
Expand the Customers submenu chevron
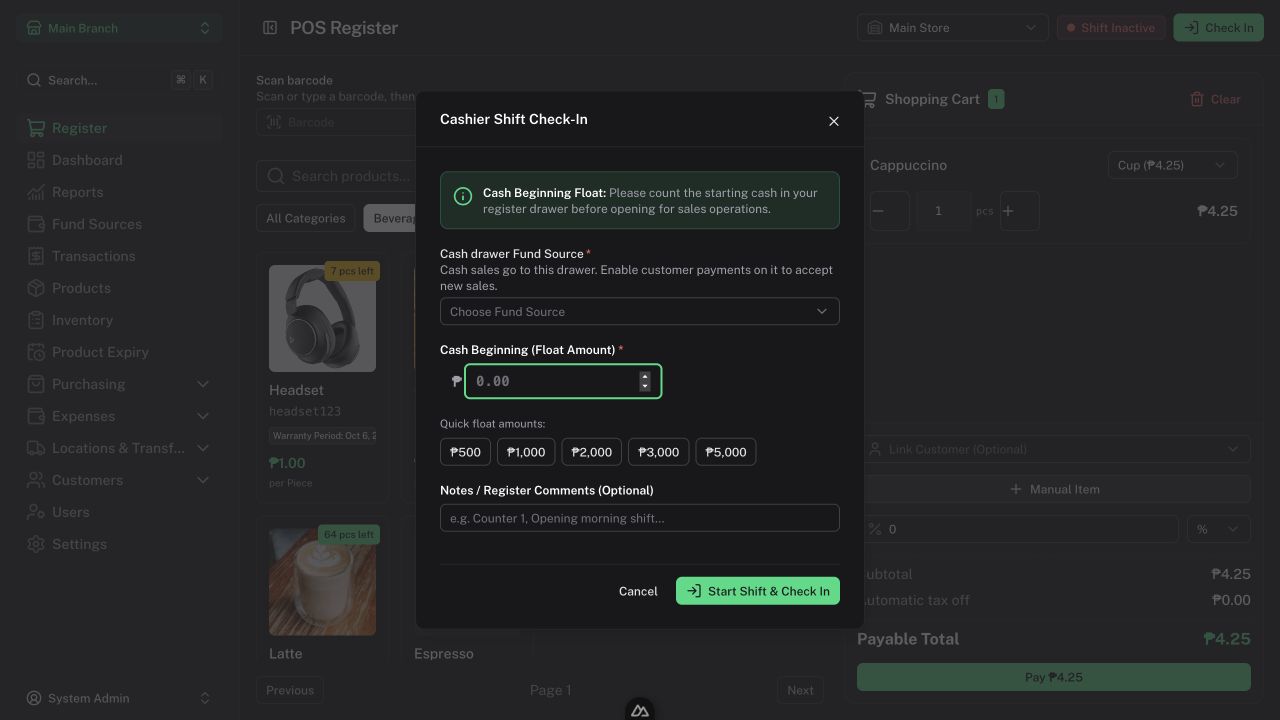click(203, 480)
